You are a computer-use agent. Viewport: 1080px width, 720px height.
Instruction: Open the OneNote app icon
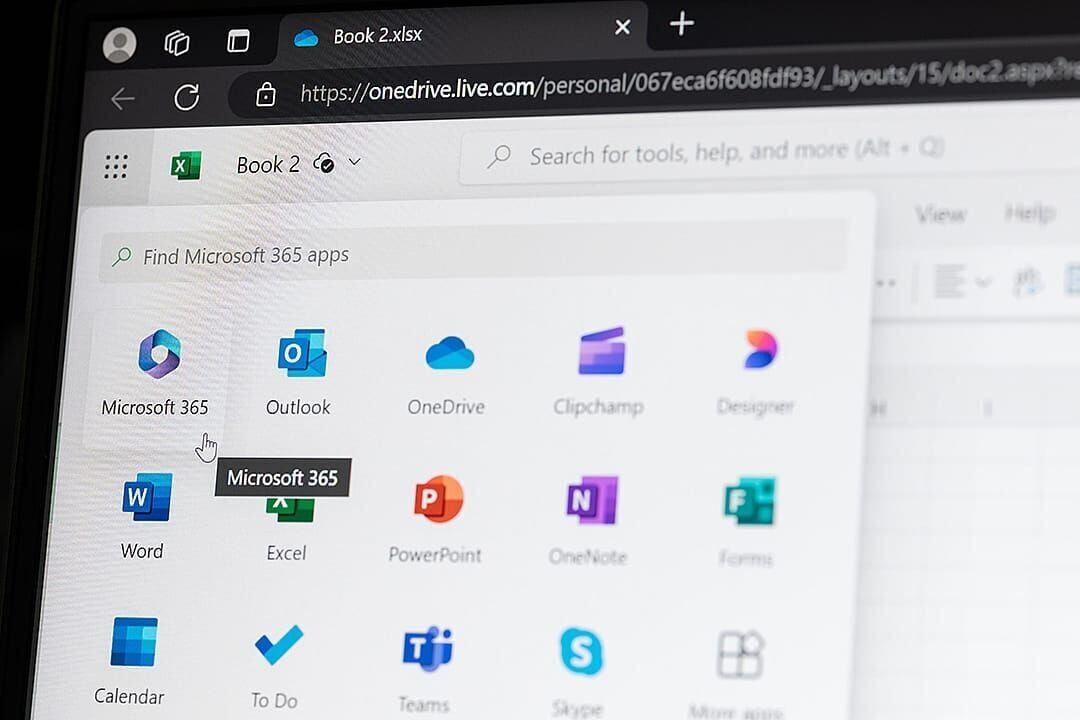coord(592,500)
